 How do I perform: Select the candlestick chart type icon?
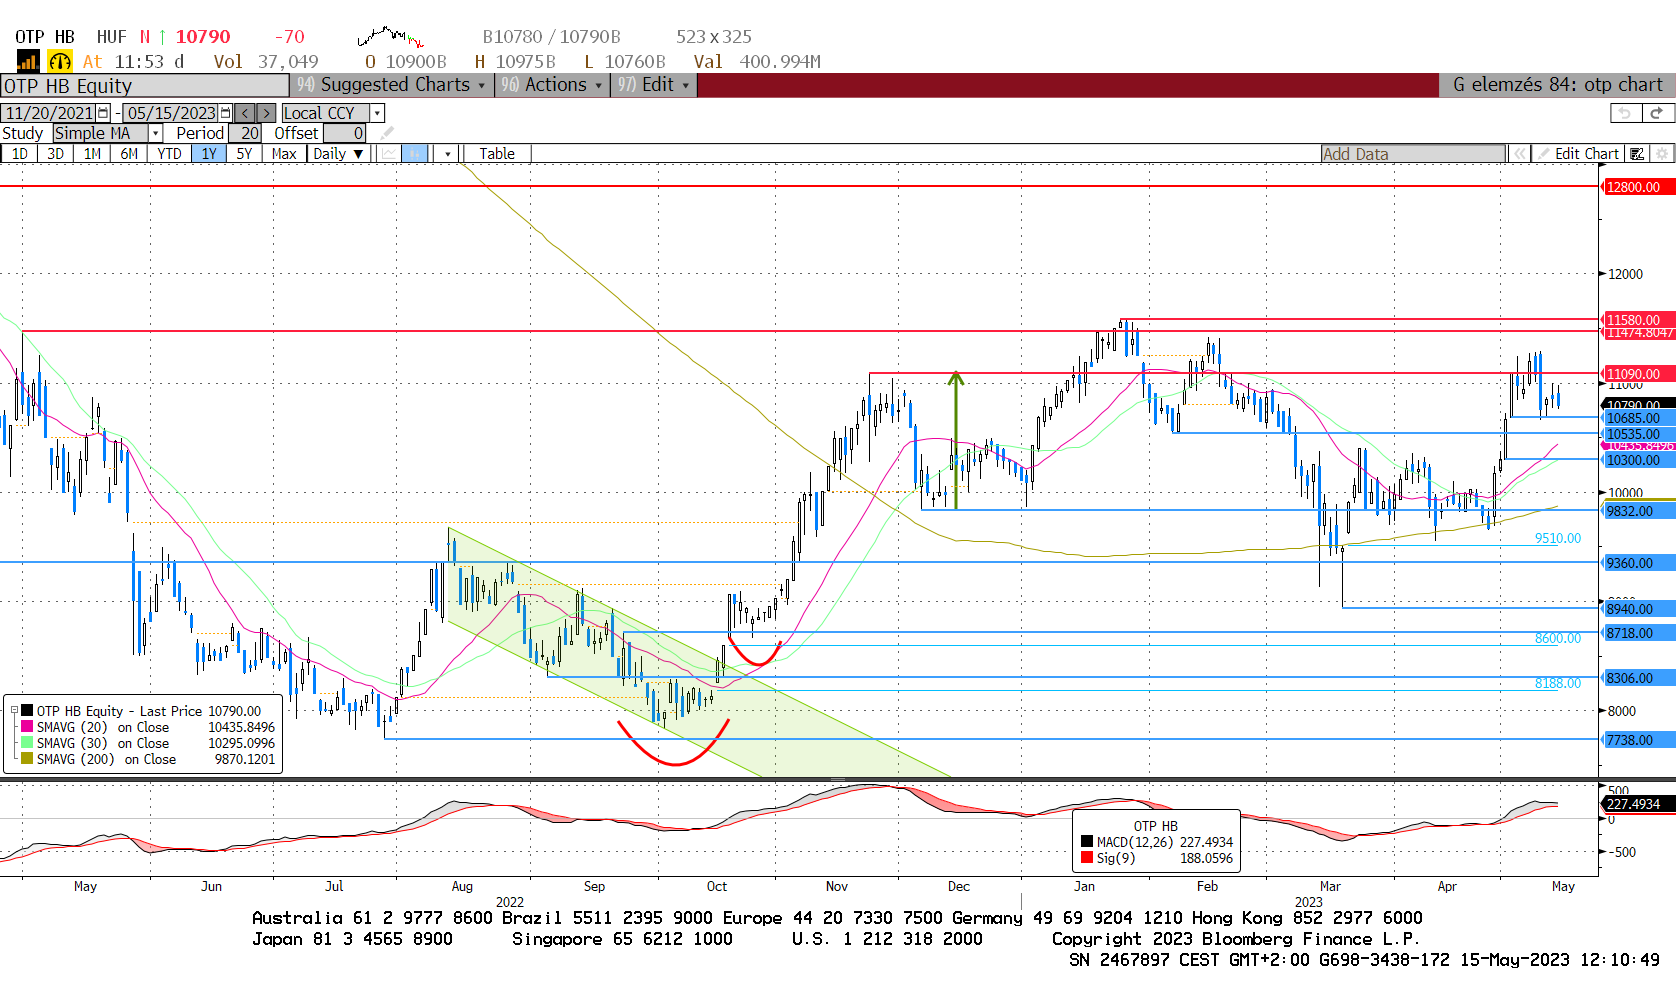coord(415,154)
